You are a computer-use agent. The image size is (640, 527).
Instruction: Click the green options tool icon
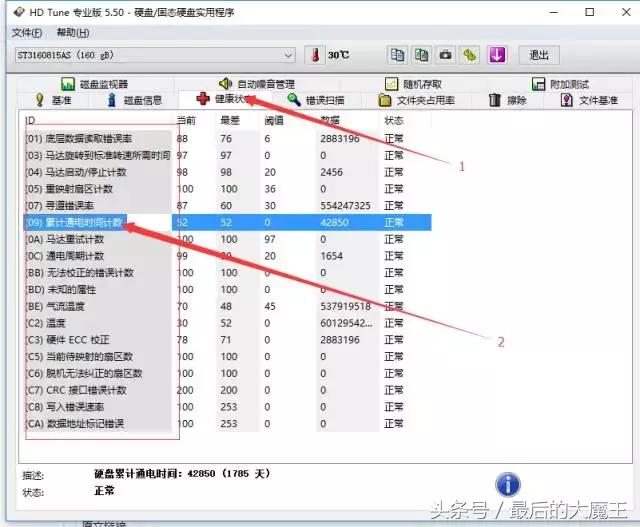click(x=470, y=55)
